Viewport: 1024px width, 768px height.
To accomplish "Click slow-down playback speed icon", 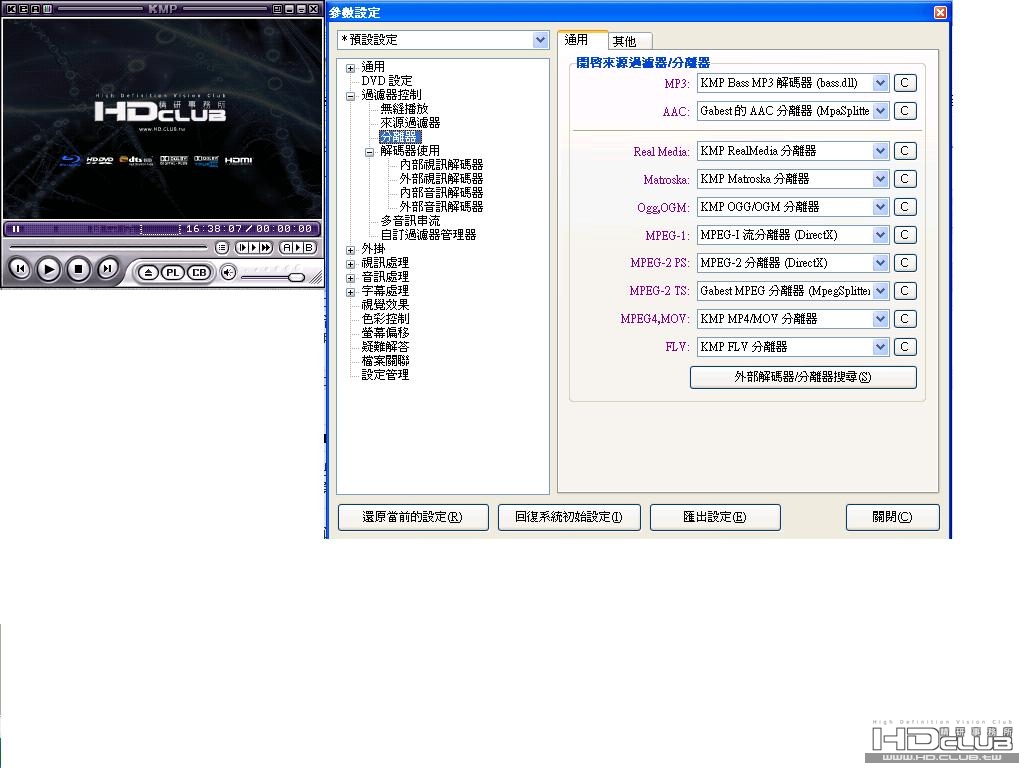I will (x=242, y=248).
